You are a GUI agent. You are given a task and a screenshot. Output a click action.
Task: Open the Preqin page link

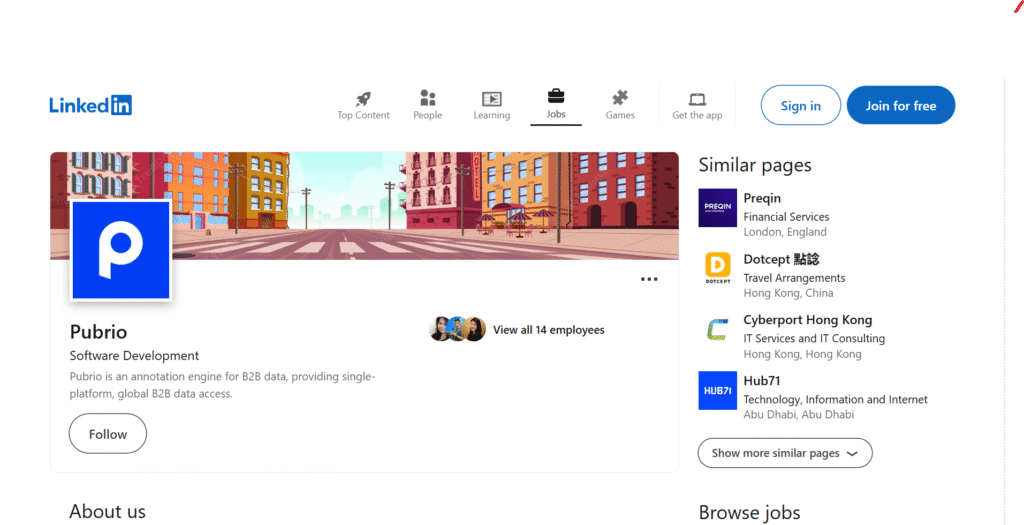(x=761, y=198)
